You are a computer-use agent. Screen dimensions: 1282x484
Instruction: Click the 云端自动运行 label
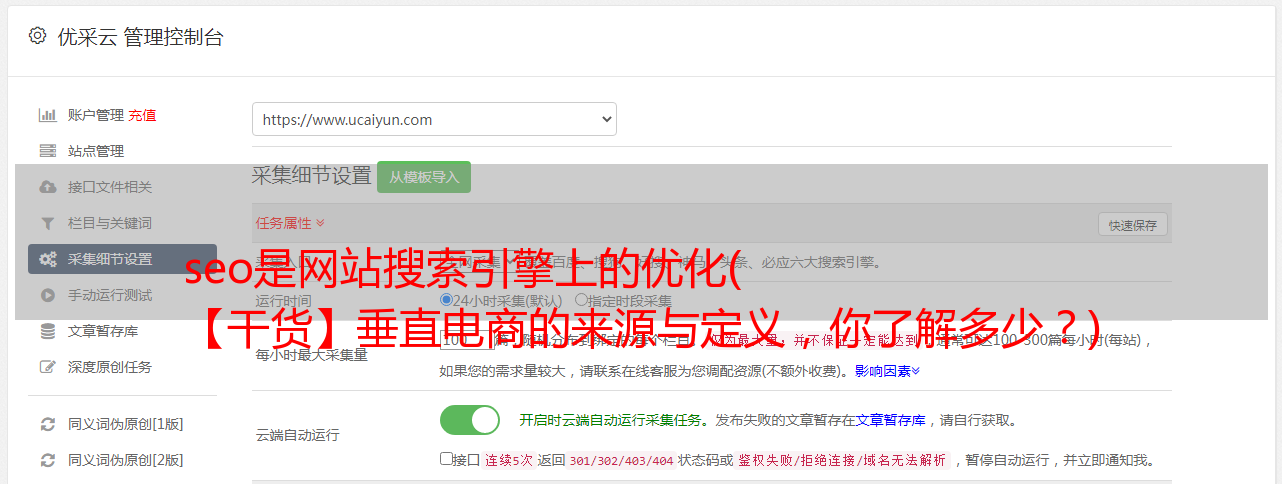click(297, 435)
